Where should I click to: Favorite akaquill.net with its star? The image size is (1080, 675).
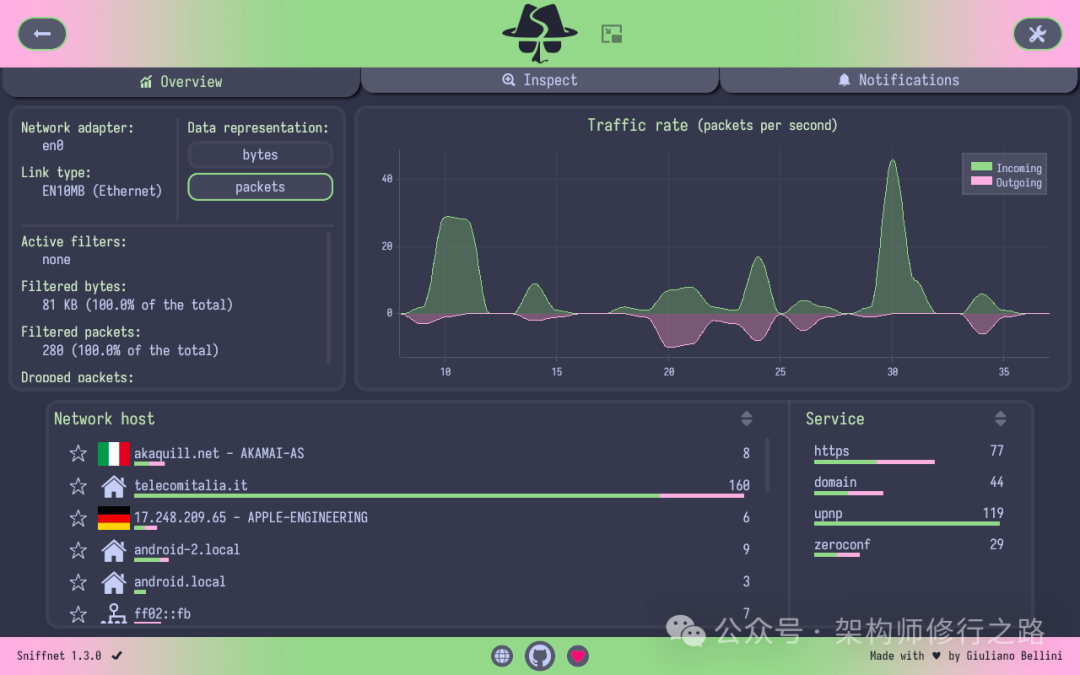pos(78,454)
